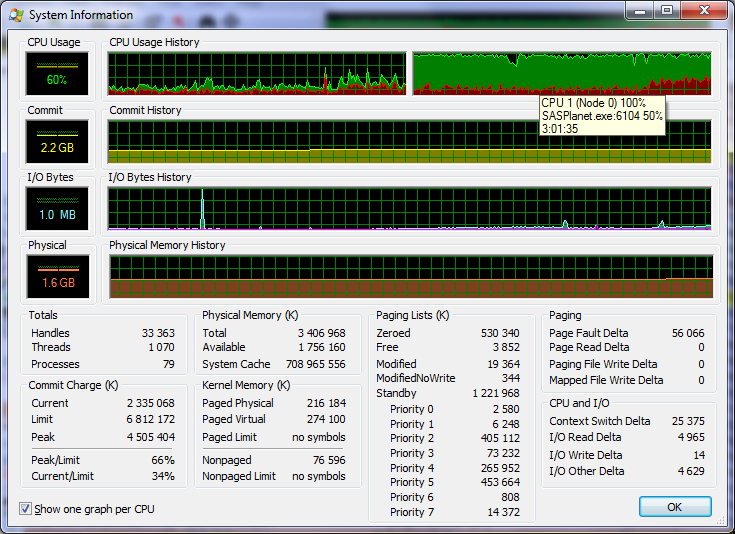This screenshot has height=534, width=735.
Task: Maximize the System Information window
Action: tap(667, 11)
